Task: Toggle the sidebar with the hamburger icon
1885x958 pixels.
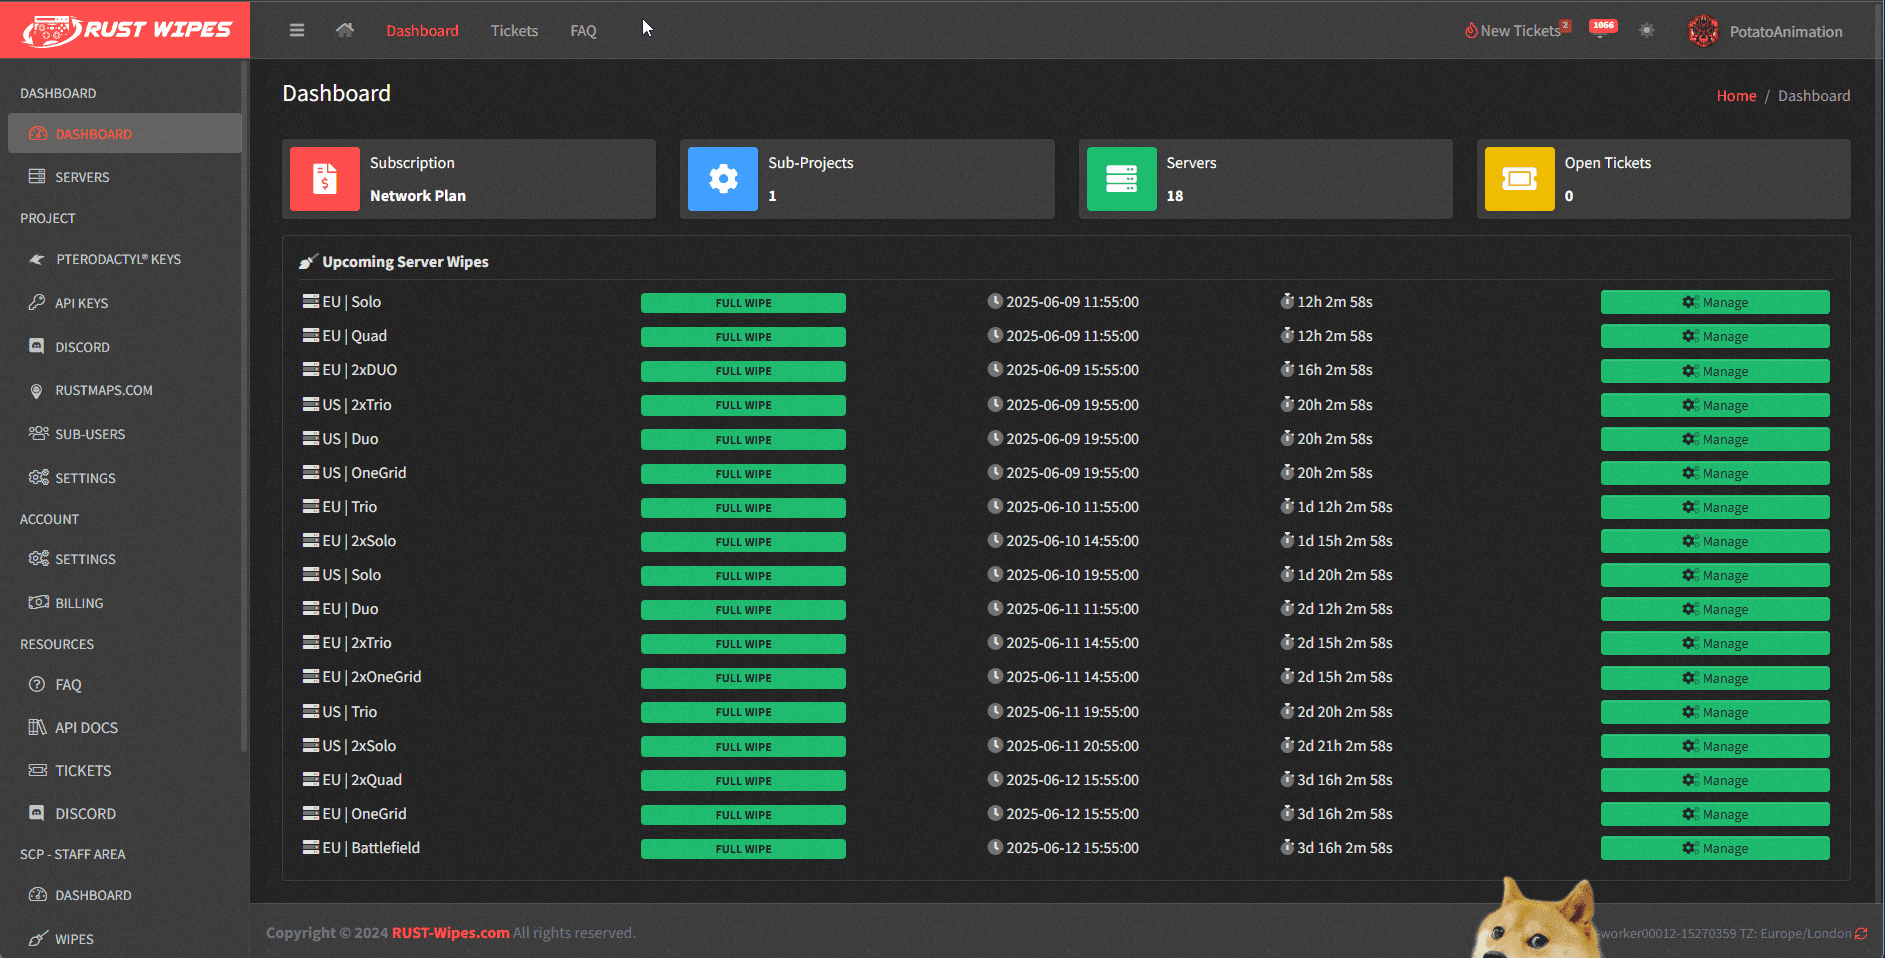Action: pyautogui.click(x=297, y=30)
